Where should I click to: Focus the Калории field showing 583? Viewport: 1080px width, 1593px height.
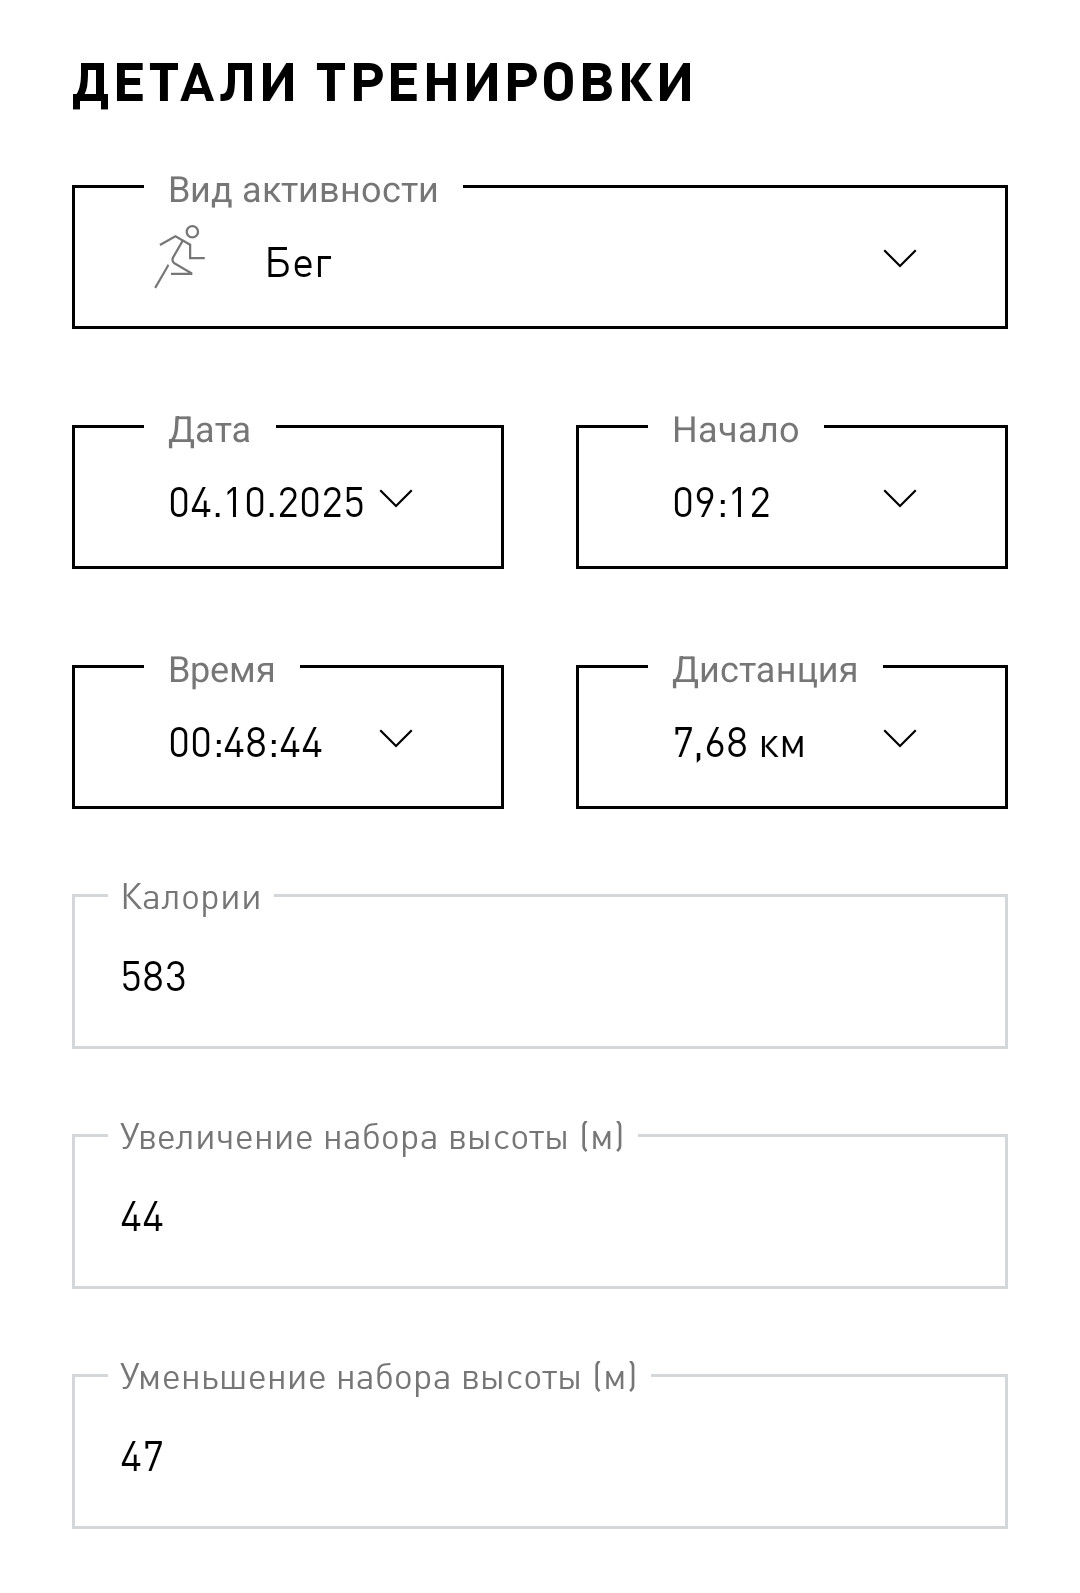point(540,971)
